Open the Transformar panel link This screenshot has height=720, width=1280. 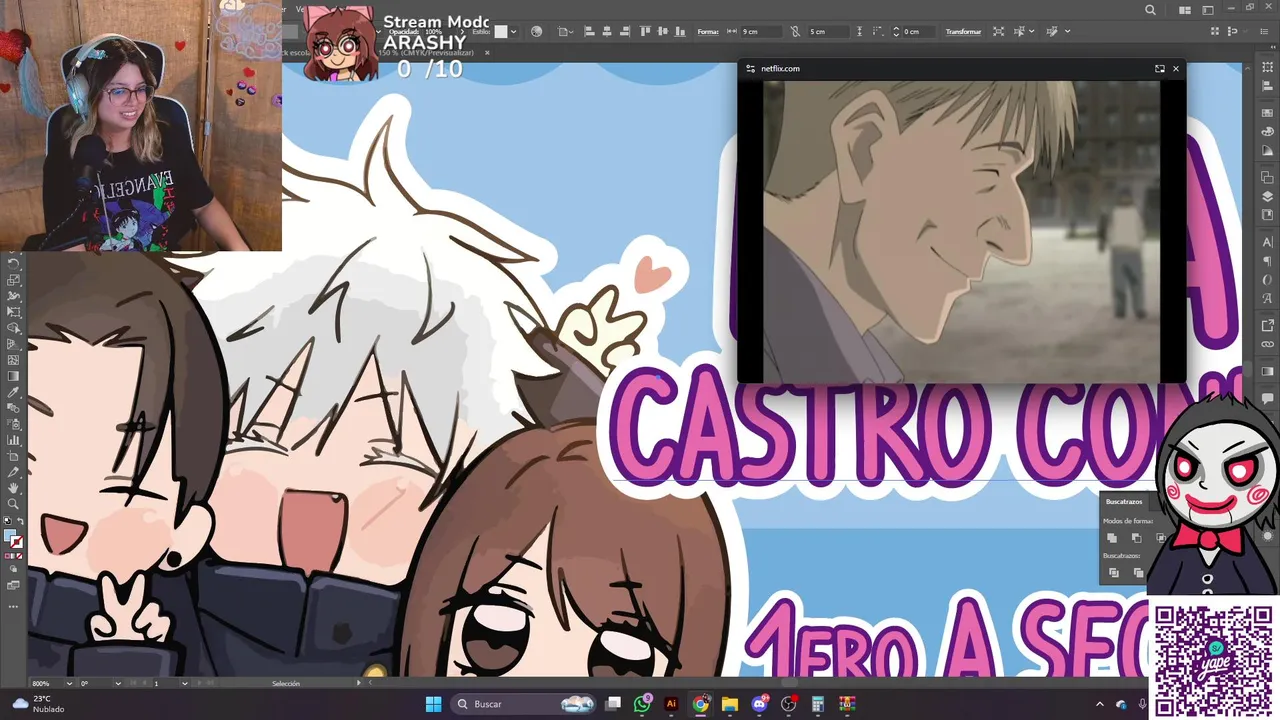pyautogui.click(x=963, y=31)
